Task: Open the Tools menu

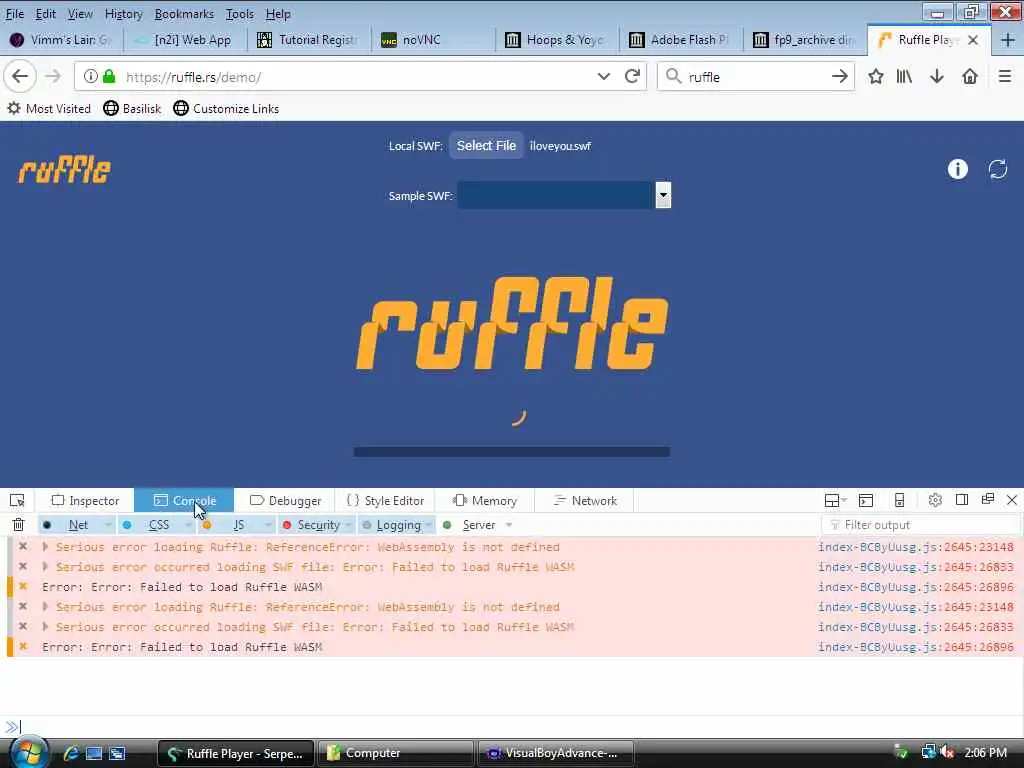Action: [240, 14]
